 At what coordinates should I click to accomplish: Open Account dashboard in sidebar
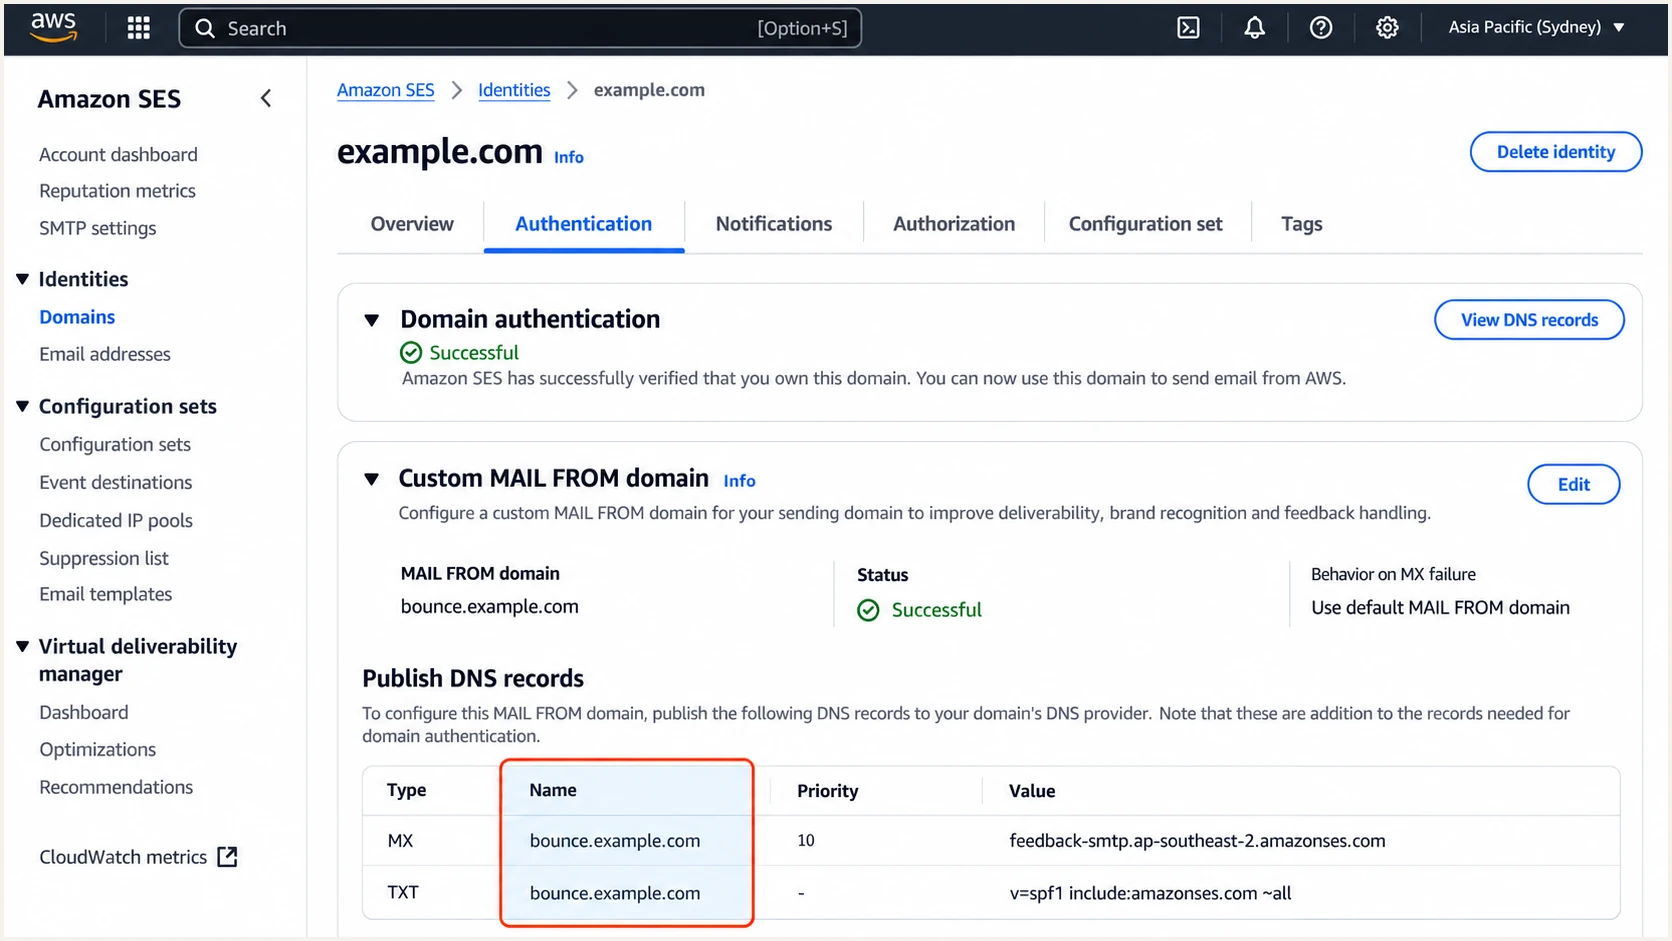coord(118,155)
